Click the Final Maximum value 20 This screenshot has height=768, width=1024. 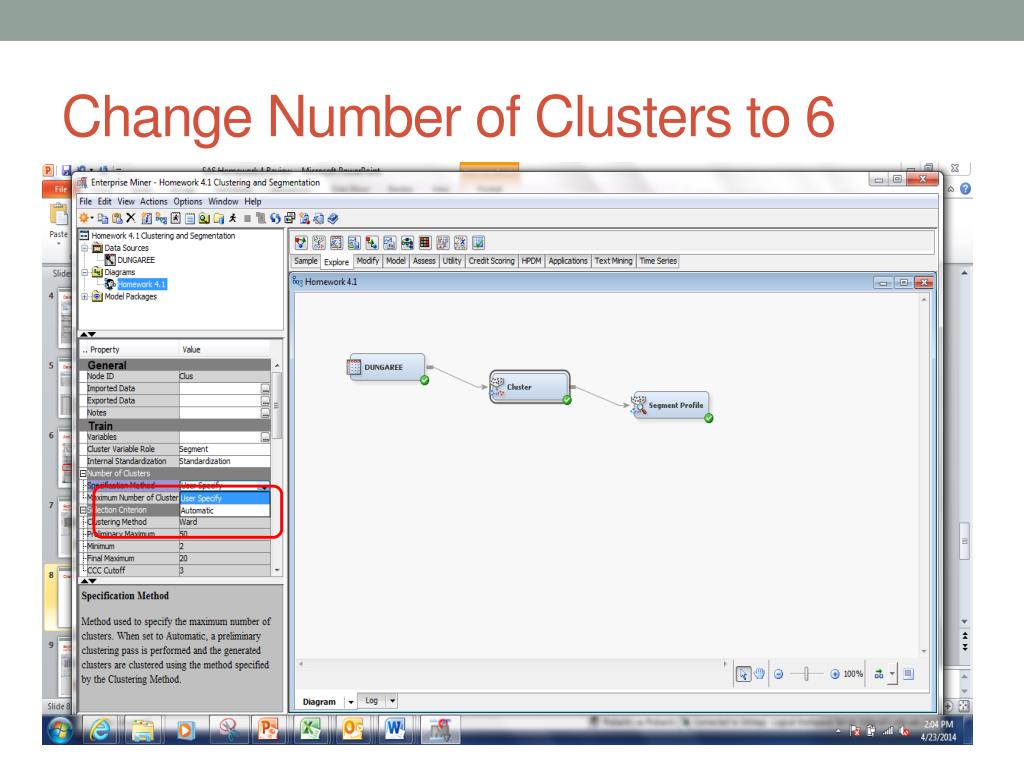pyautogui.click(x=225, y=558)
